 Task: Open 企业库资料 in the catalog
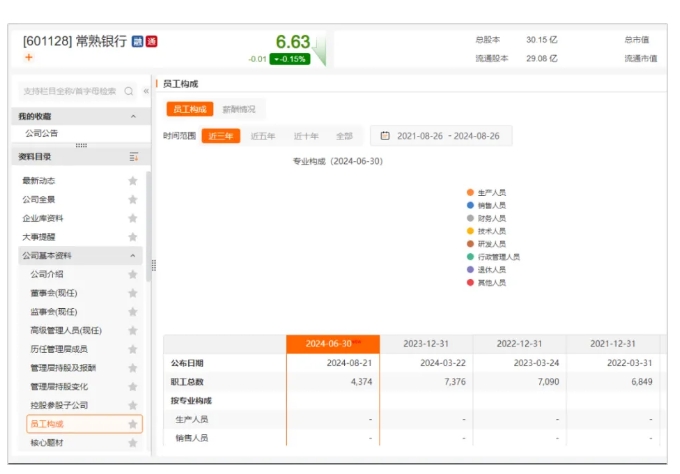42,218
